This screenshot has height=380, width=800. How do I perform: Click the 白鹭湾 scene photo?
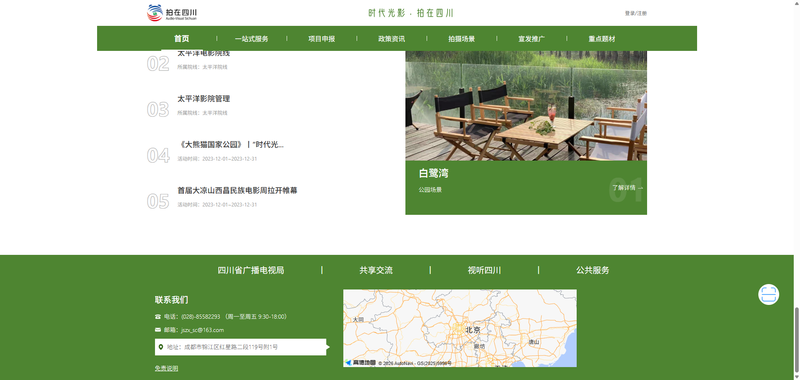click(x=526, y=106)
